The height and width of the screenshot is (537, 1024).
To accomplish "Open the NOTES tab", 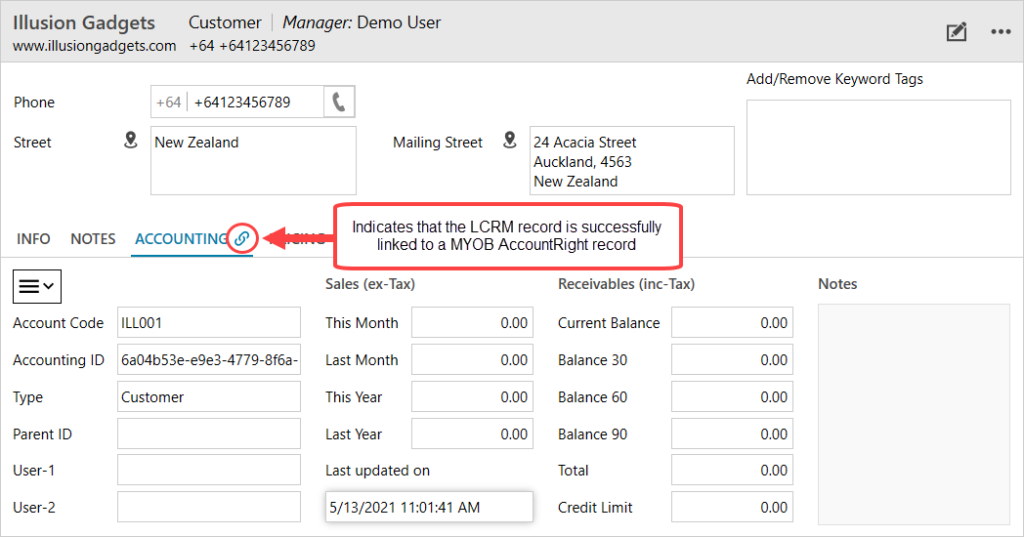I will coord(93,239).
